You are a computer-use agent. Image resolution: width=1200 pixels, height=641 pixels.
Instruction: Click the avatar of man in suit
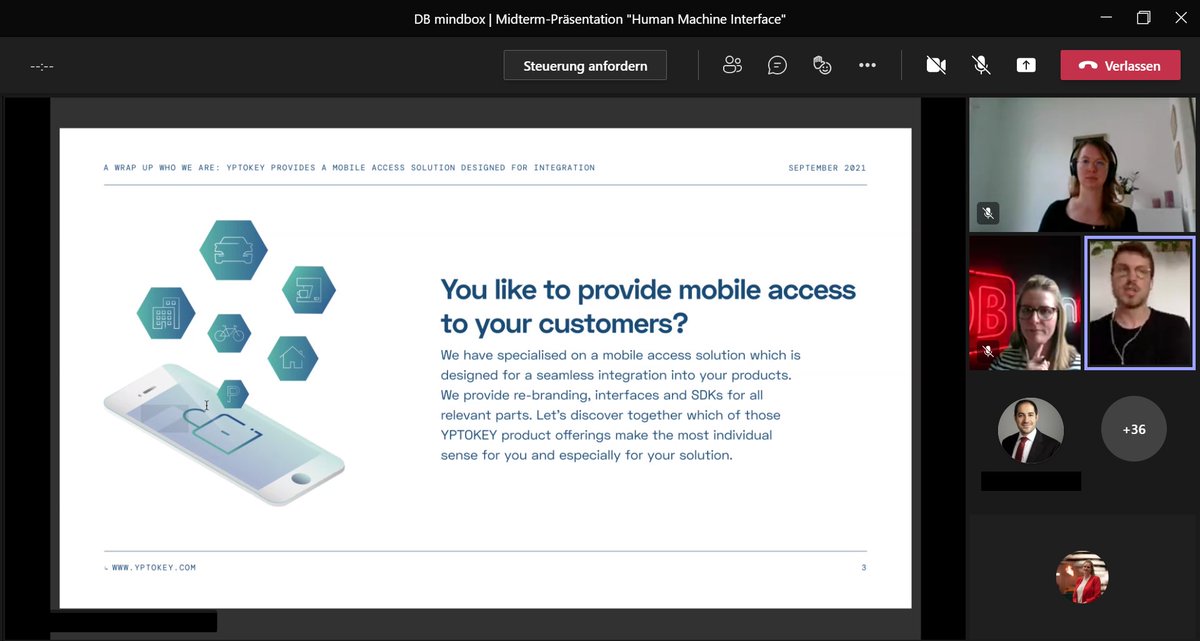pos(1031,430)
